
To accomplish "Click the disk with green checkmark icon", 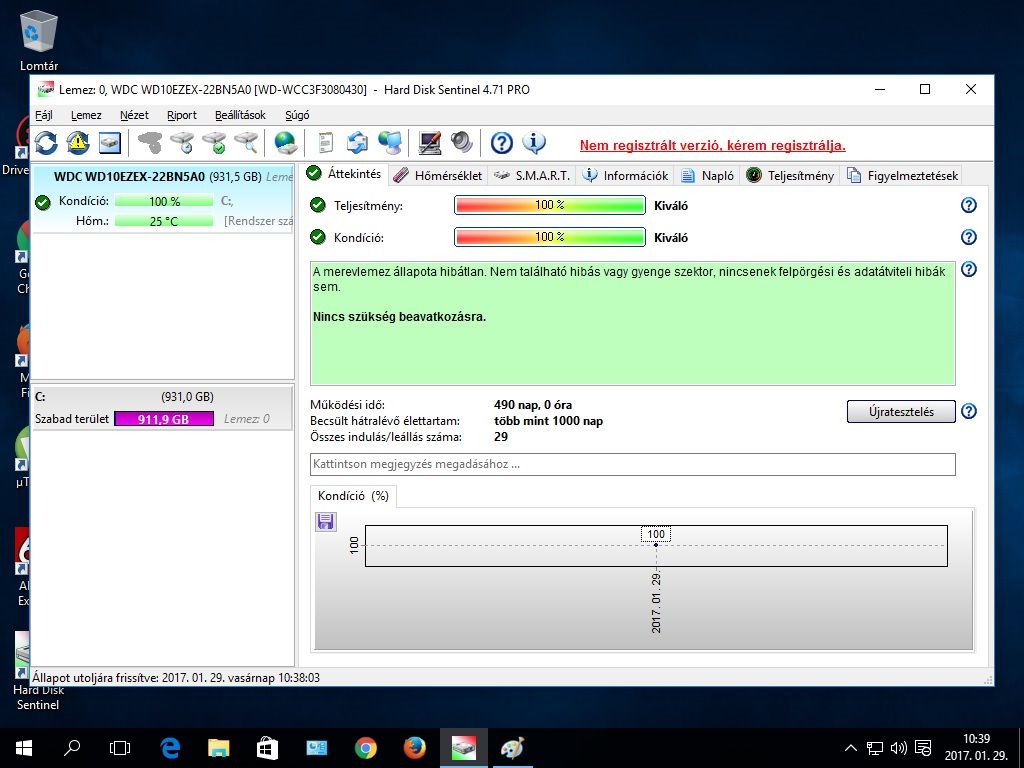I will pos(215,142).
